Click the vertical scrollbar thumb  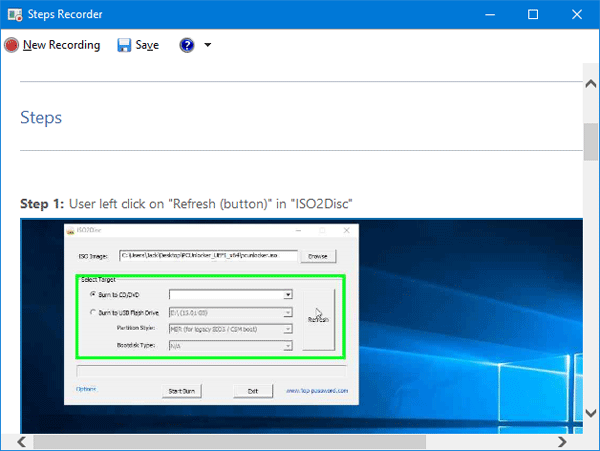coord(591,140)
